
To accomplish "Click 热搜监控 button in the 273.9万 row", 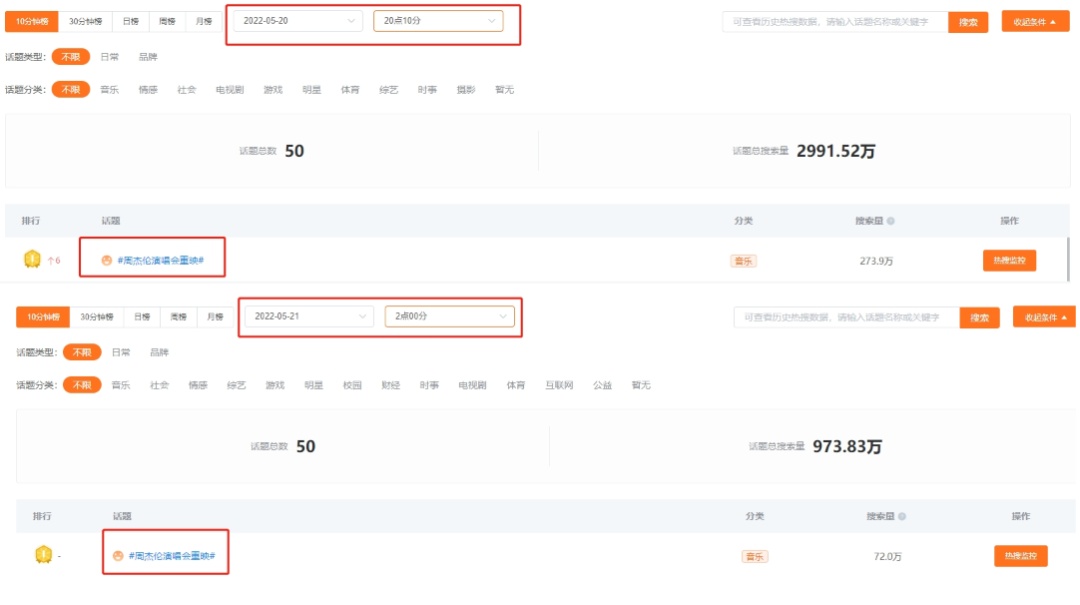I will [1009, 261].
